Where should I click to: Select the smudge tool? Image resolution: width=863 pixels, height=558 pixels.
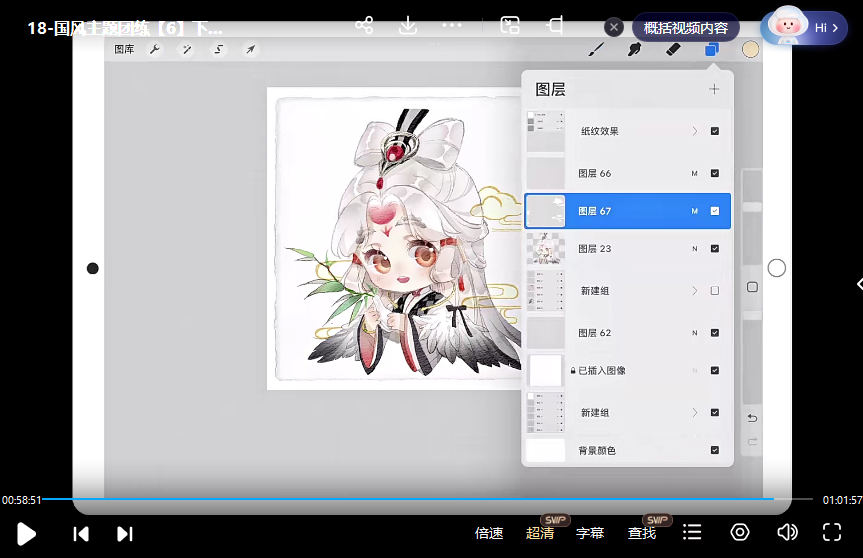(x=633, y=49)
